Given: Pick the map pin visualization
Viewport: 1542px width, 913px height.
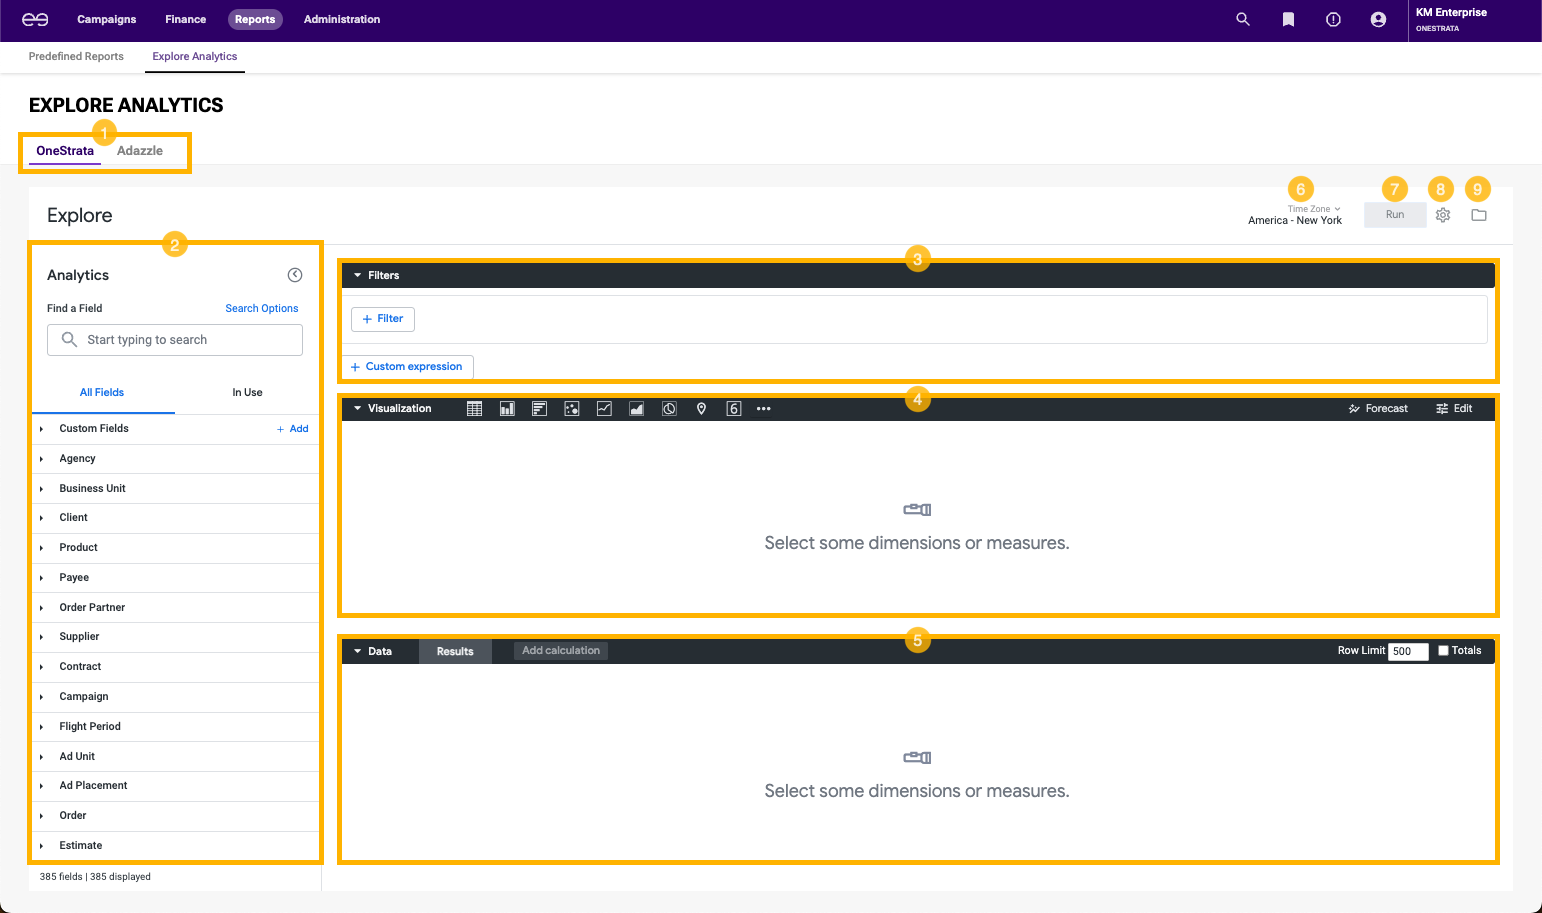Looking at the screenshot, I should pos(701,409).
